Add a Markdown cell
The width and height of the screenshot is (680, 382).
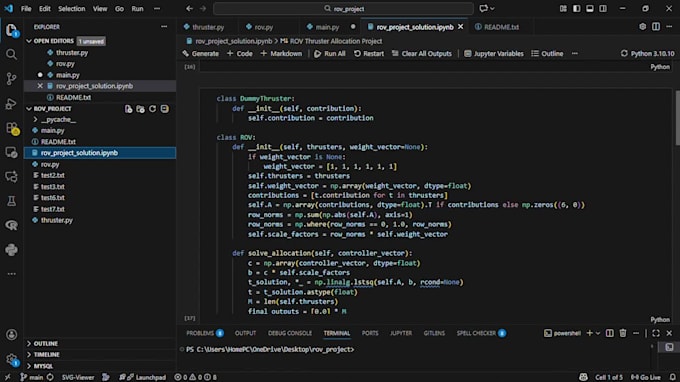pyautogui.click(x=281, y=53)
